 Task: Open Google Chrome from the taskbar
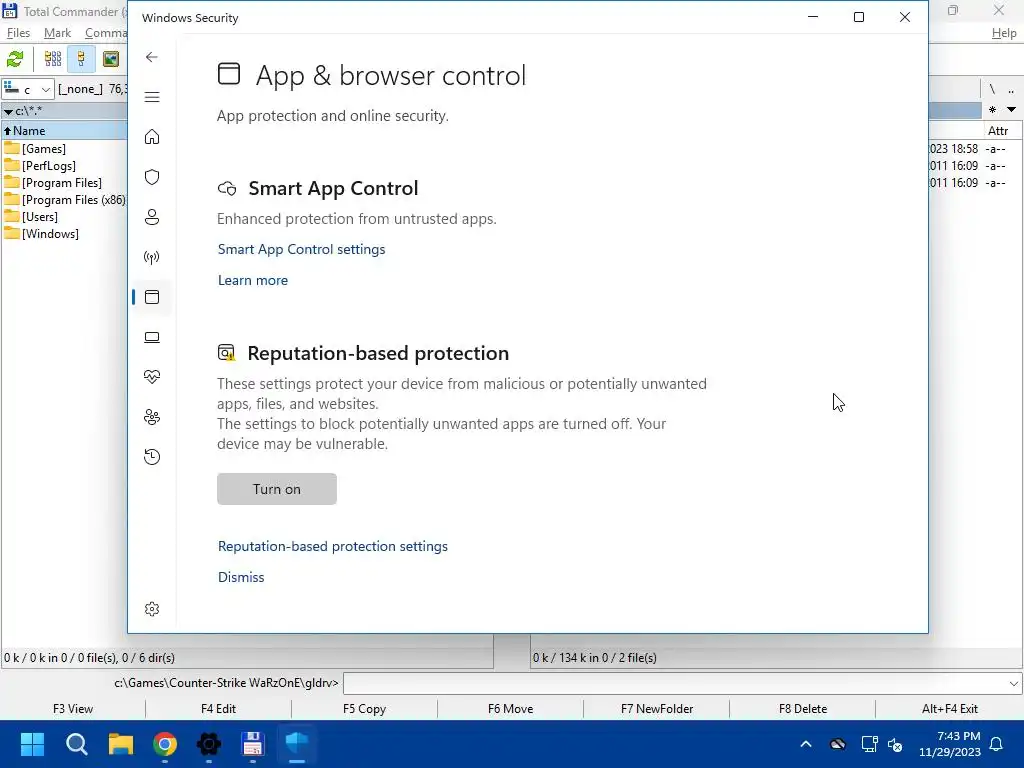[x=165, y=744]
